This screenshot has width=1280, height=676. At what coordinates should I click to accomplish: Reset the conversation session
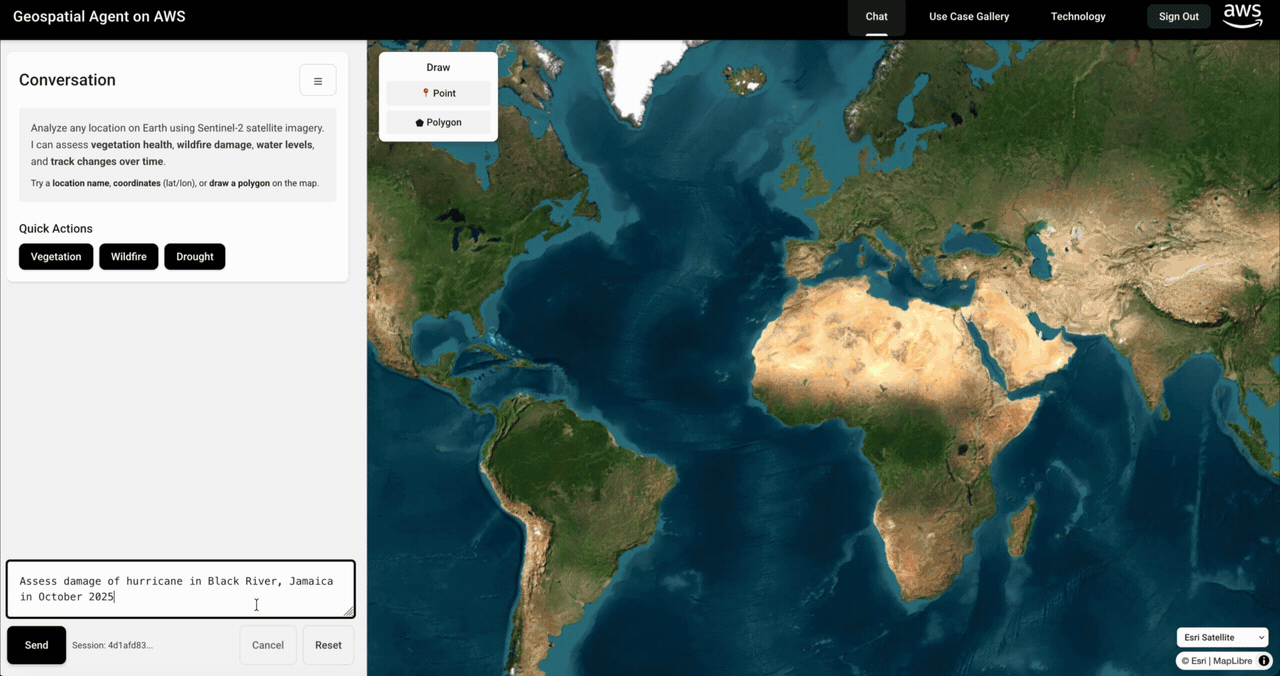328,645
